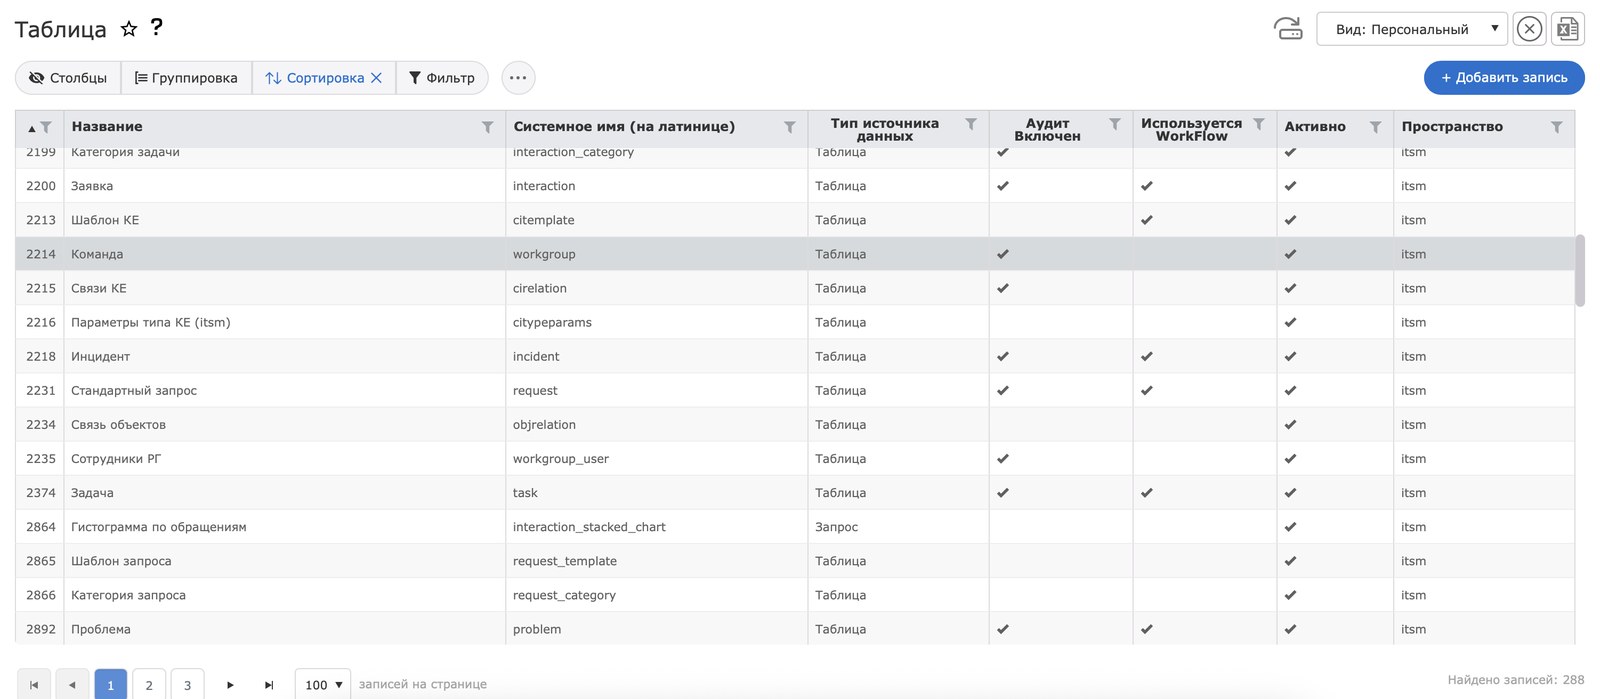This screenshot has height=699, width=1600.
Task: Toggle Аудит Включен check for Стандартный запрос row
Action: click(1003, 390)
